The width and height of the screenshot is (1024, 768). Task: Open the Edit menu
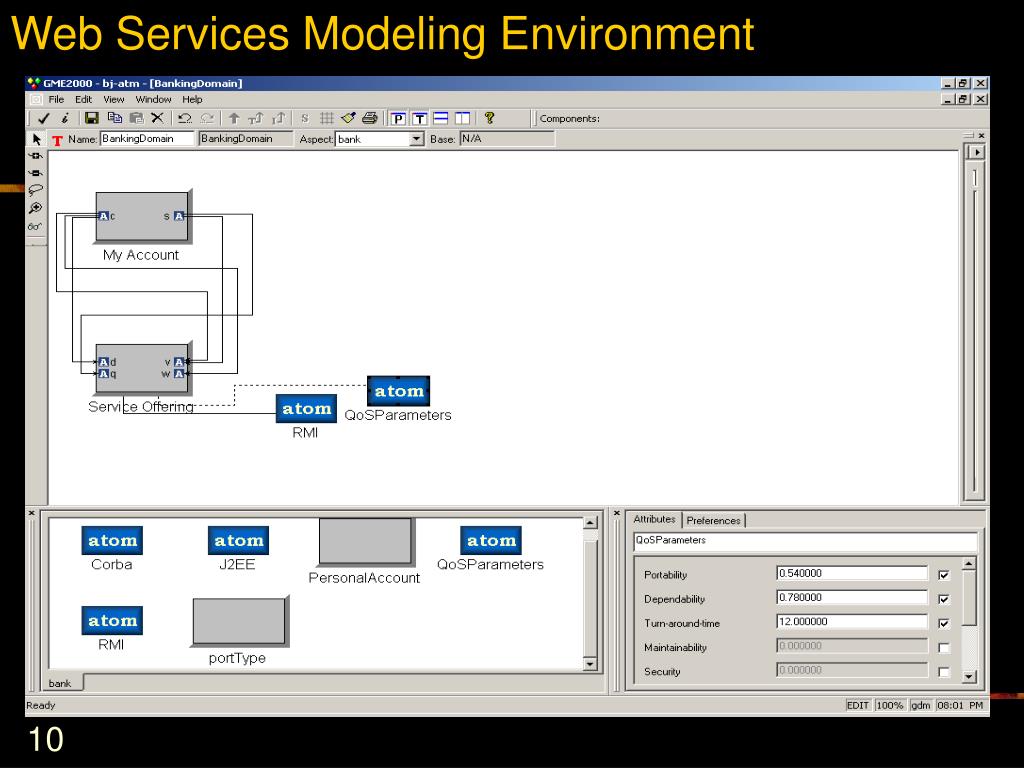[x=83, y=99]
